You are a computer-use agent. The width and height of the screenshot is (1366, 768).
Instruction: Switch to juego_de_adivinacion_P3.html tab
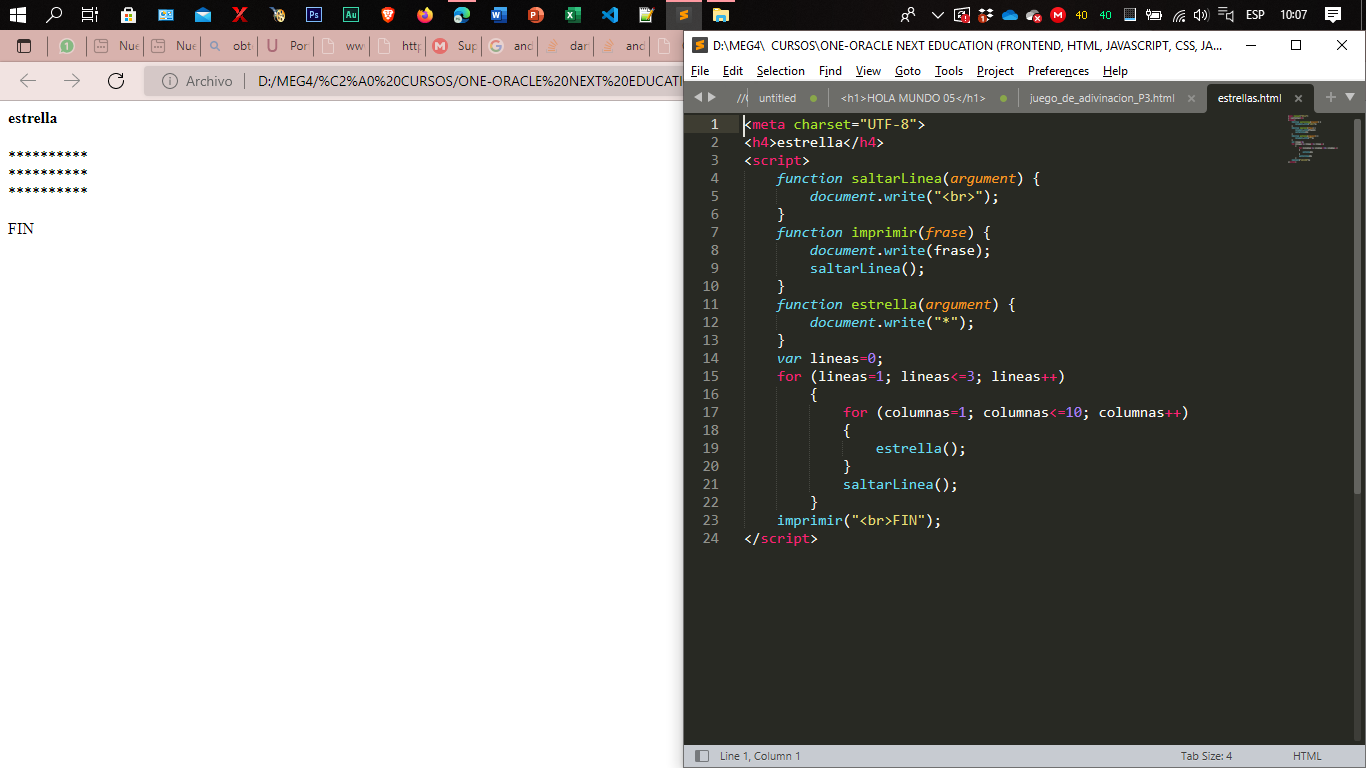click(x=1102, y=98)
